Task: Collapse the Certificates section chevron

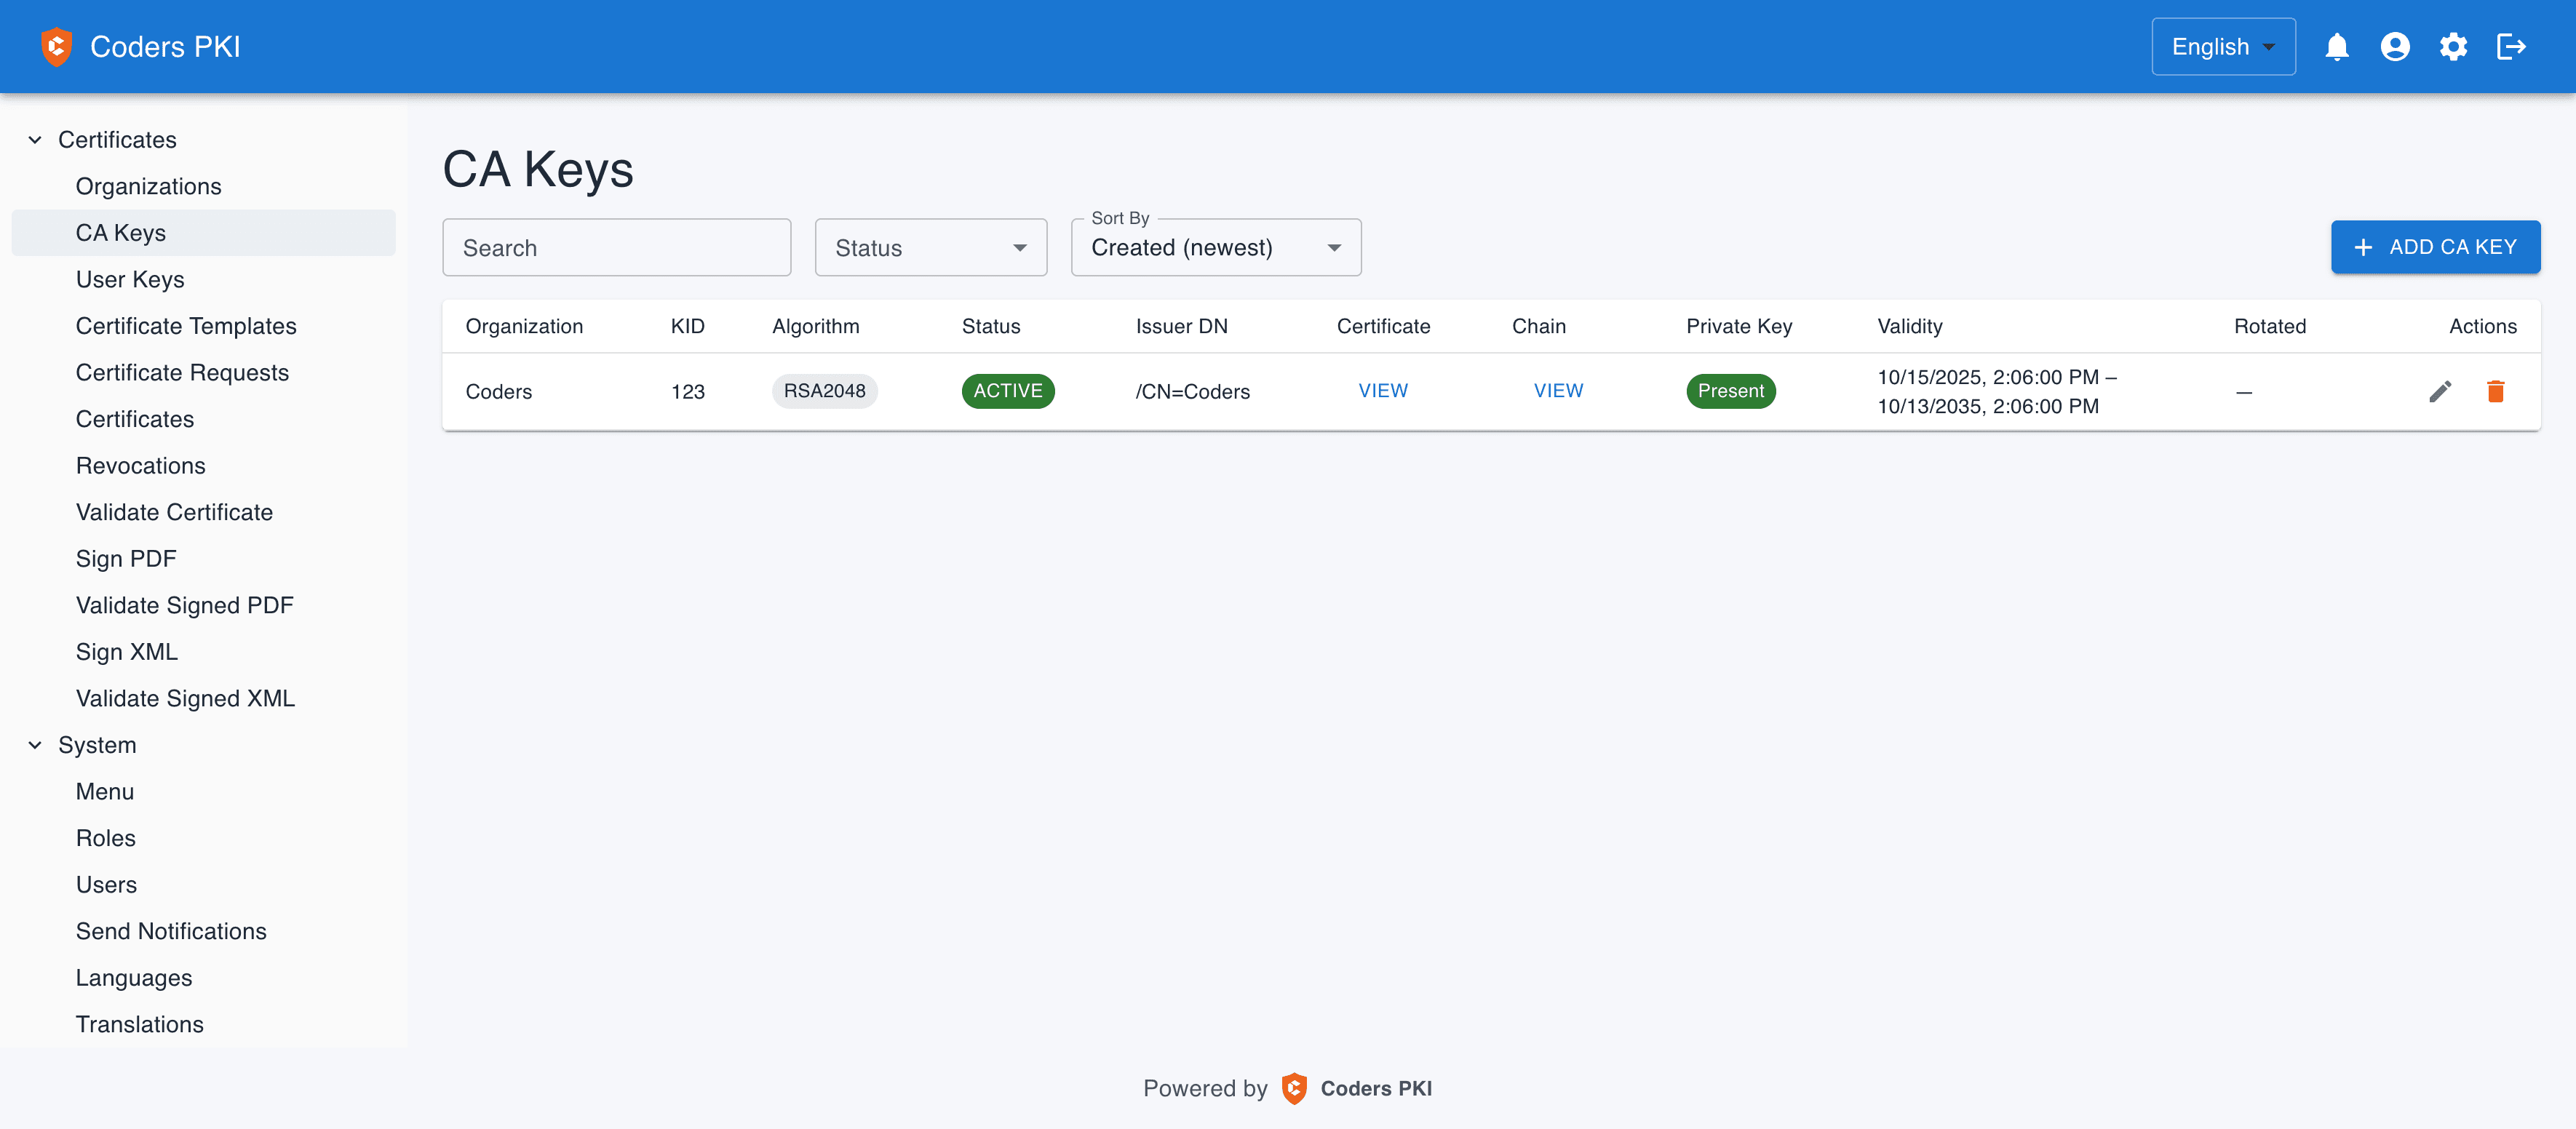Action: click(x=35, y=139)
